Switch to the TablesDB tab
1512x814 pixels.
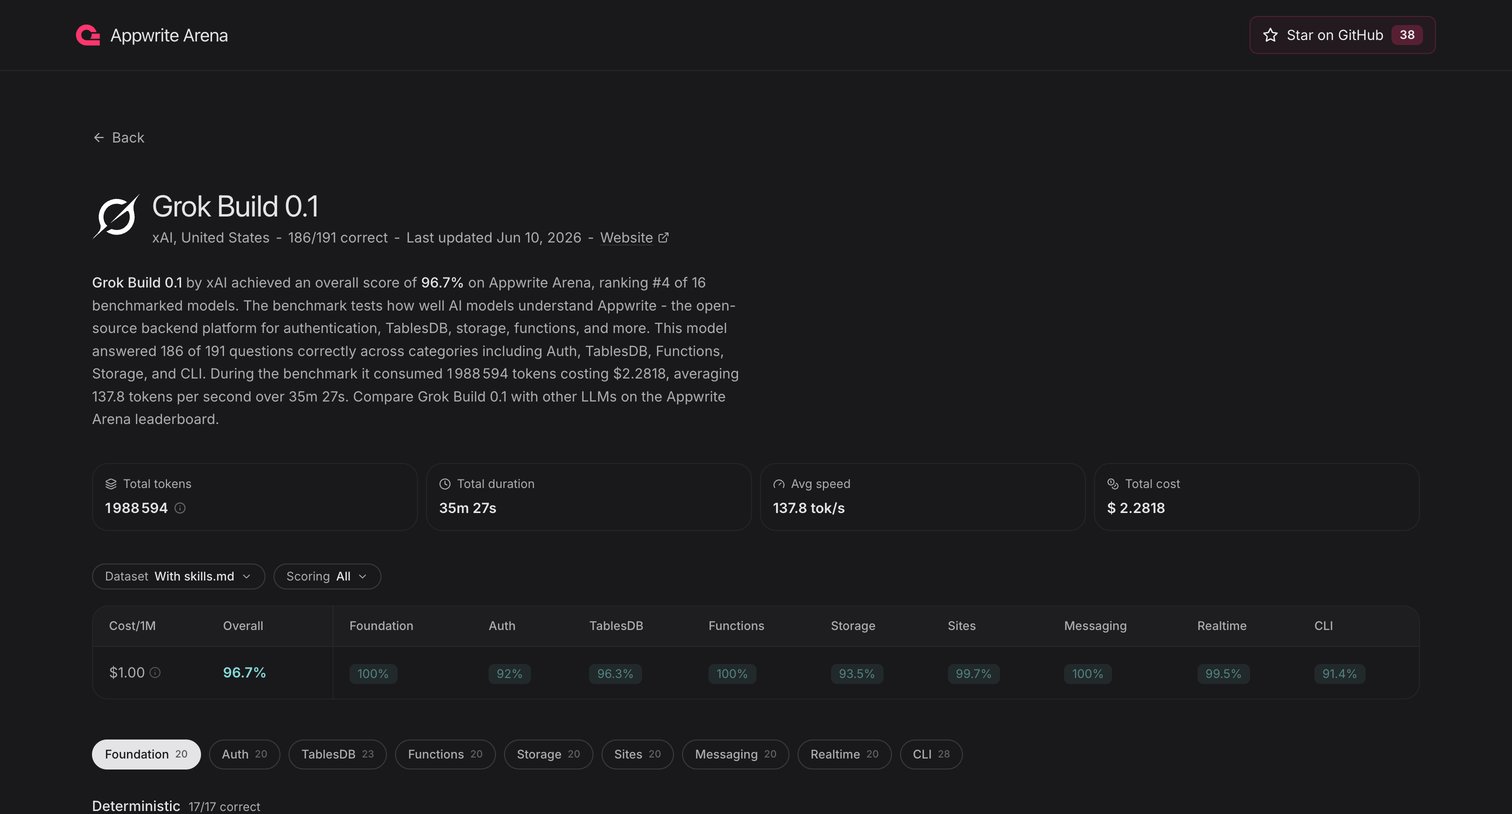tap(337, 754)
